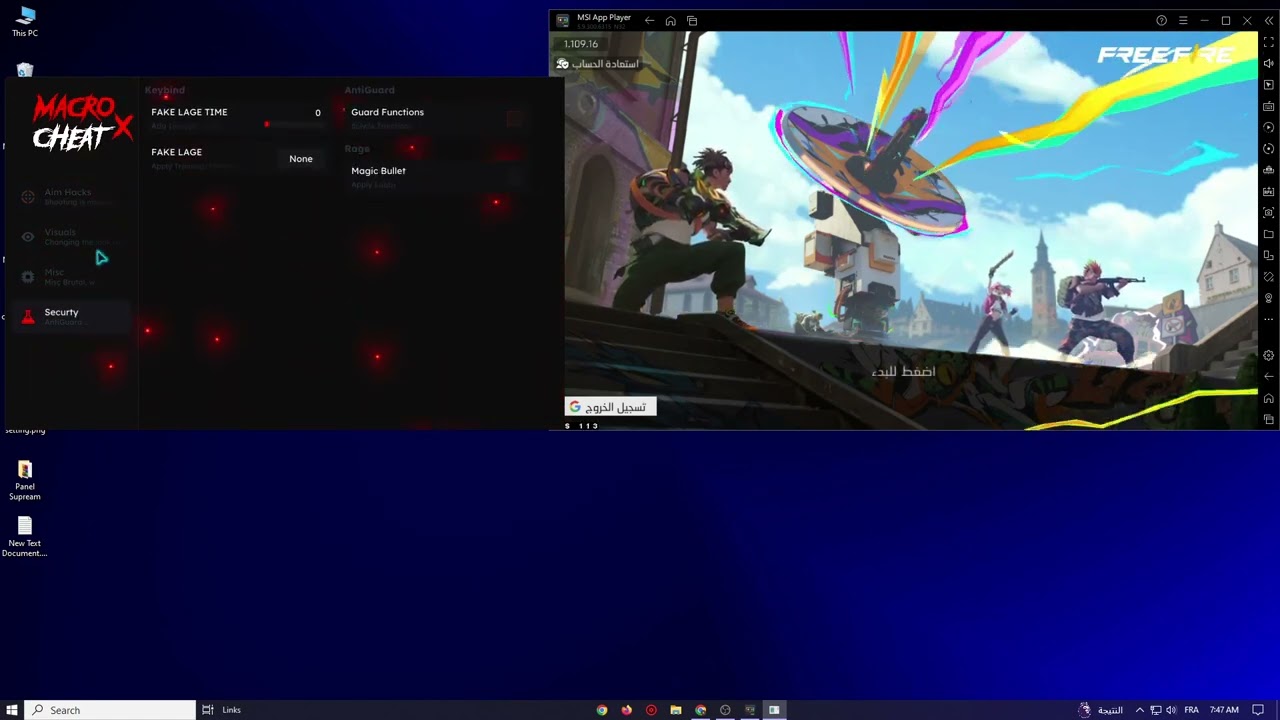Click the Misc chip icon
Viewport: 1280px width, 720px height.
click(x=28, y=277)
